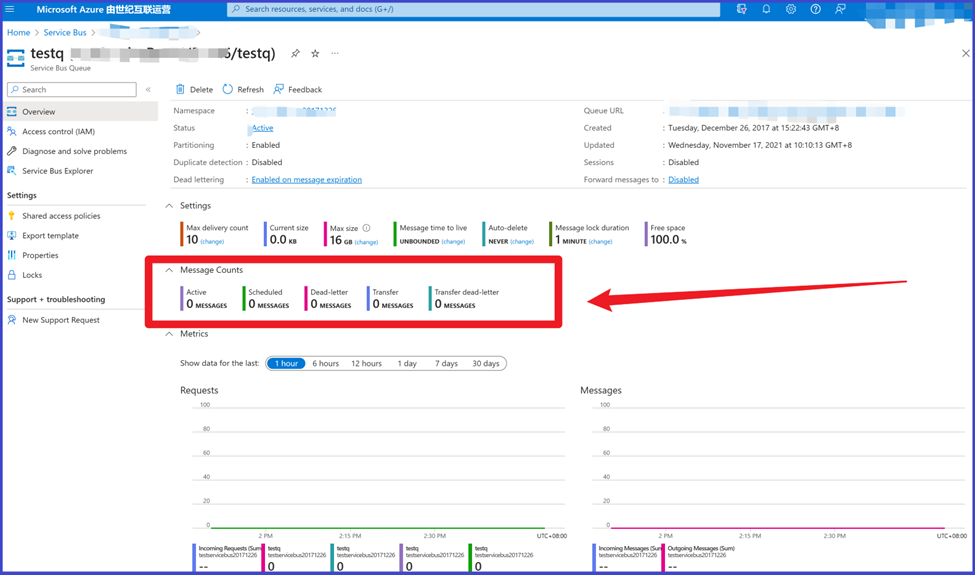Click the Outgoing Messages legend entry

(x=700, y=558)
